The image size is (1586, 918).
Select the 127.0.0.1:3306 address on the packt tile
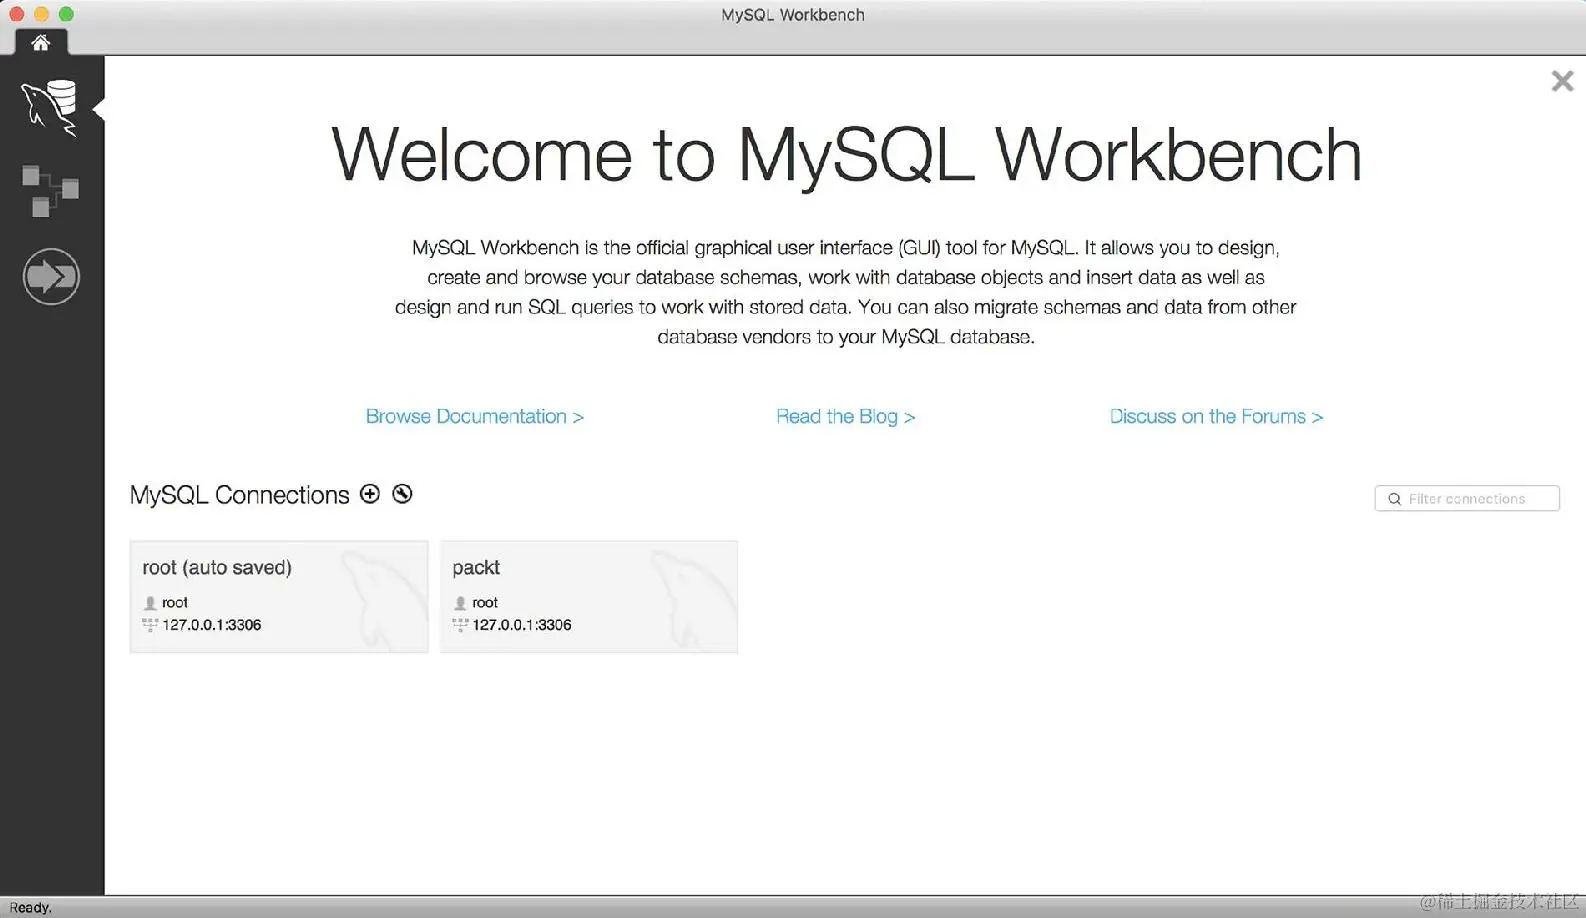click(522, 625)
